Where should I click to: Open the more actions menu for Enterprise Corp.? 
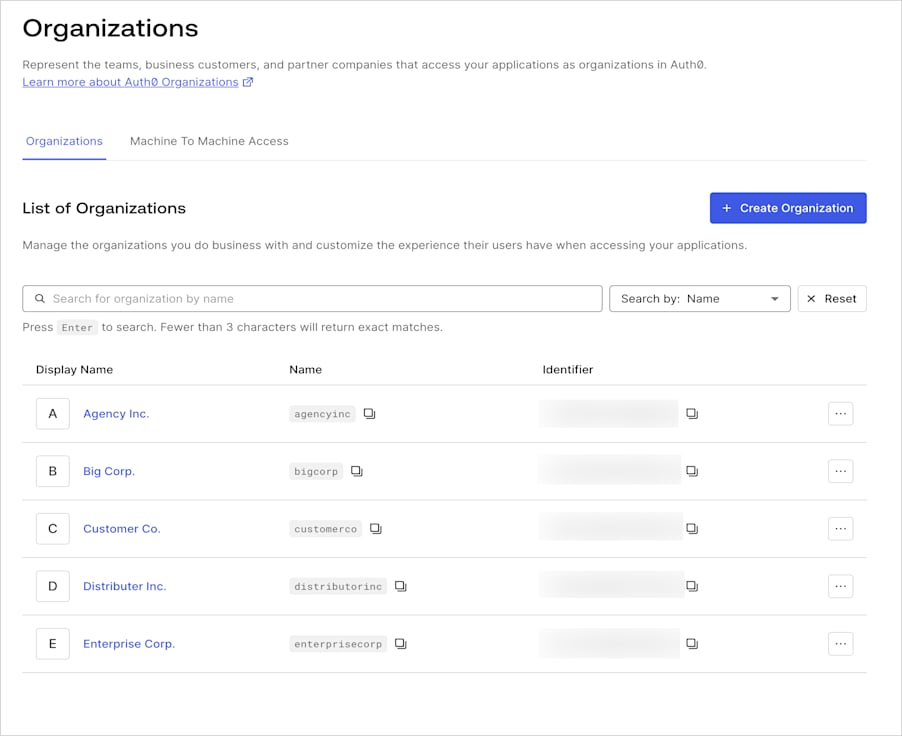click(840, 644)
